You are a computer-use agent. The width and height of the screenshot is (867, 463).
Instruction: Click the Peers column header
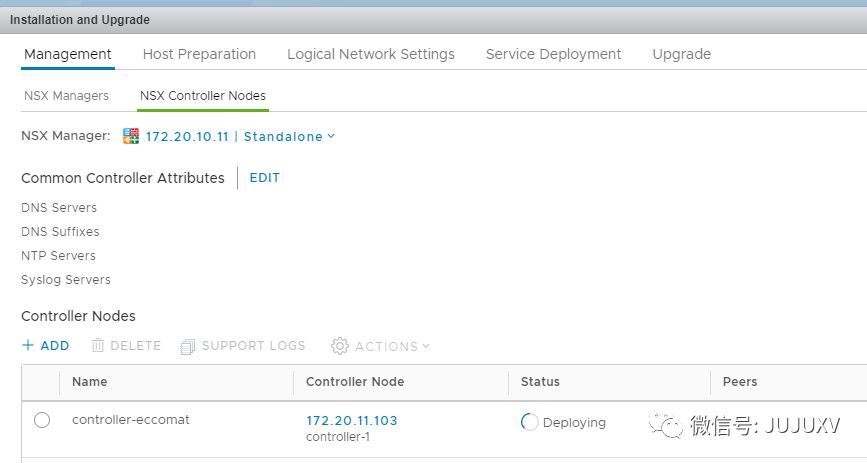(740, 382)
